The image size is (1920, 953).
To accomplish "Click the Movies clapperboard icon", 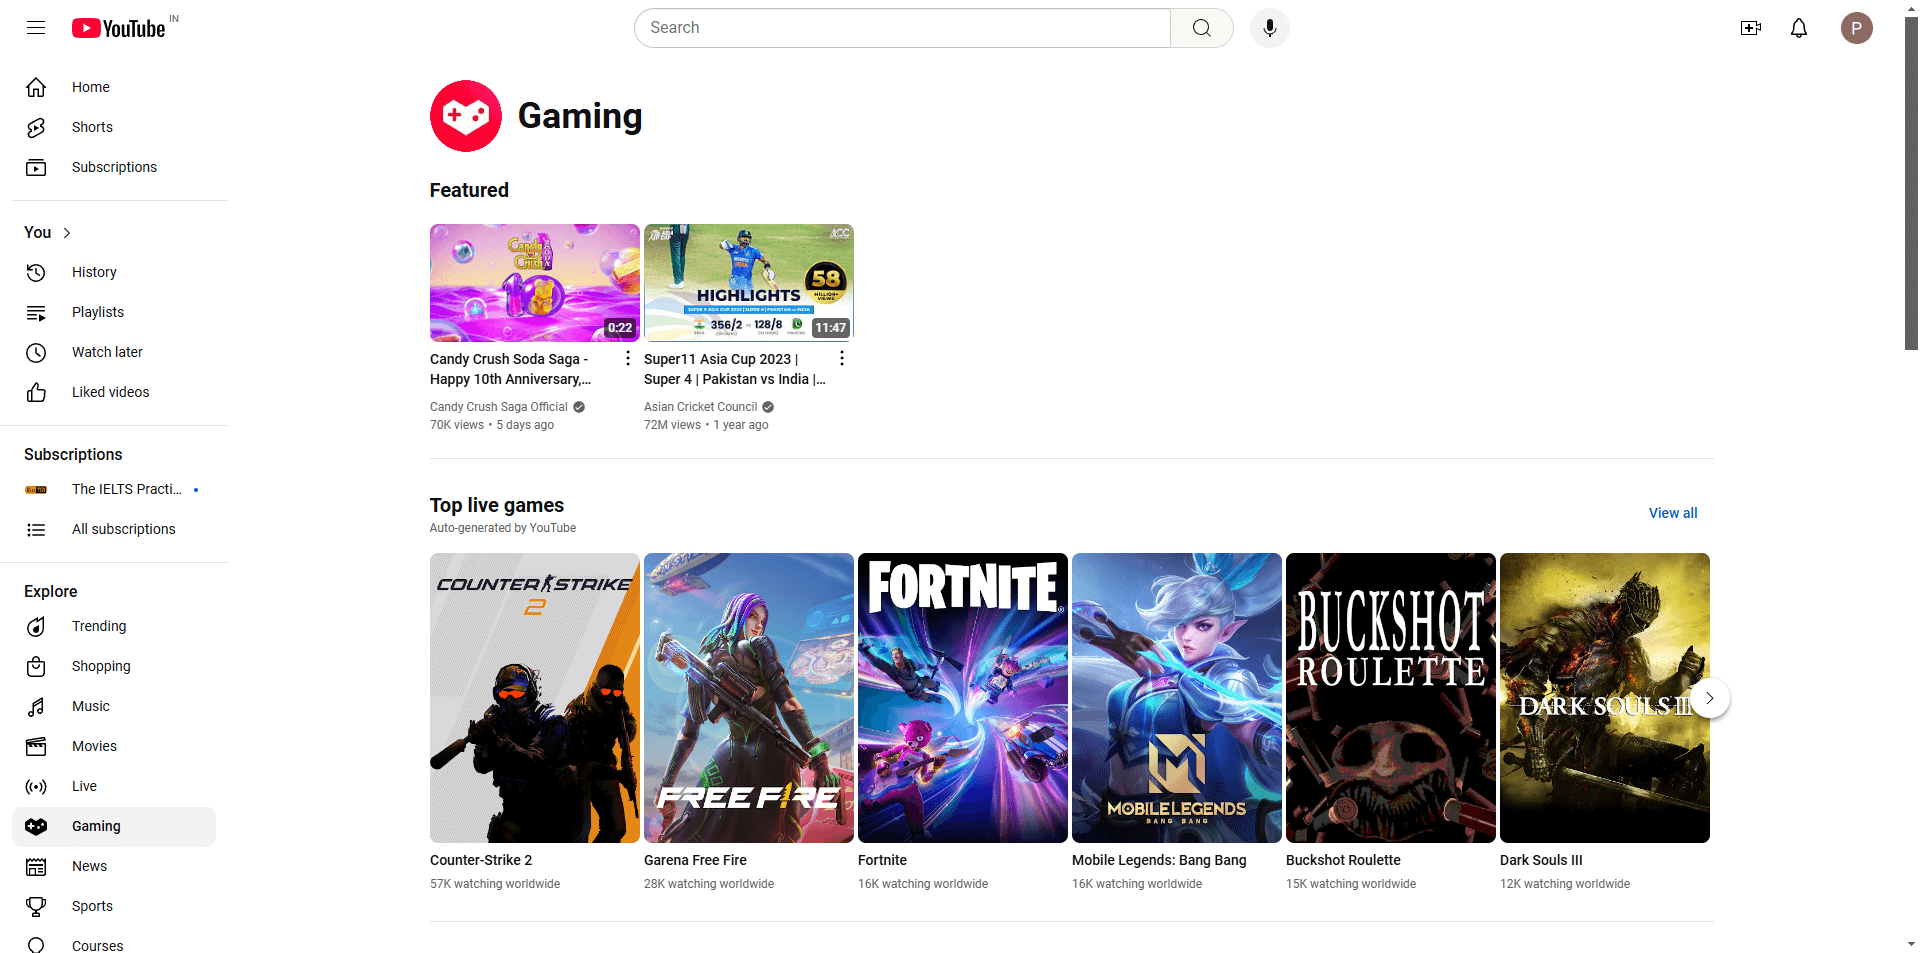I will (36, 746).
